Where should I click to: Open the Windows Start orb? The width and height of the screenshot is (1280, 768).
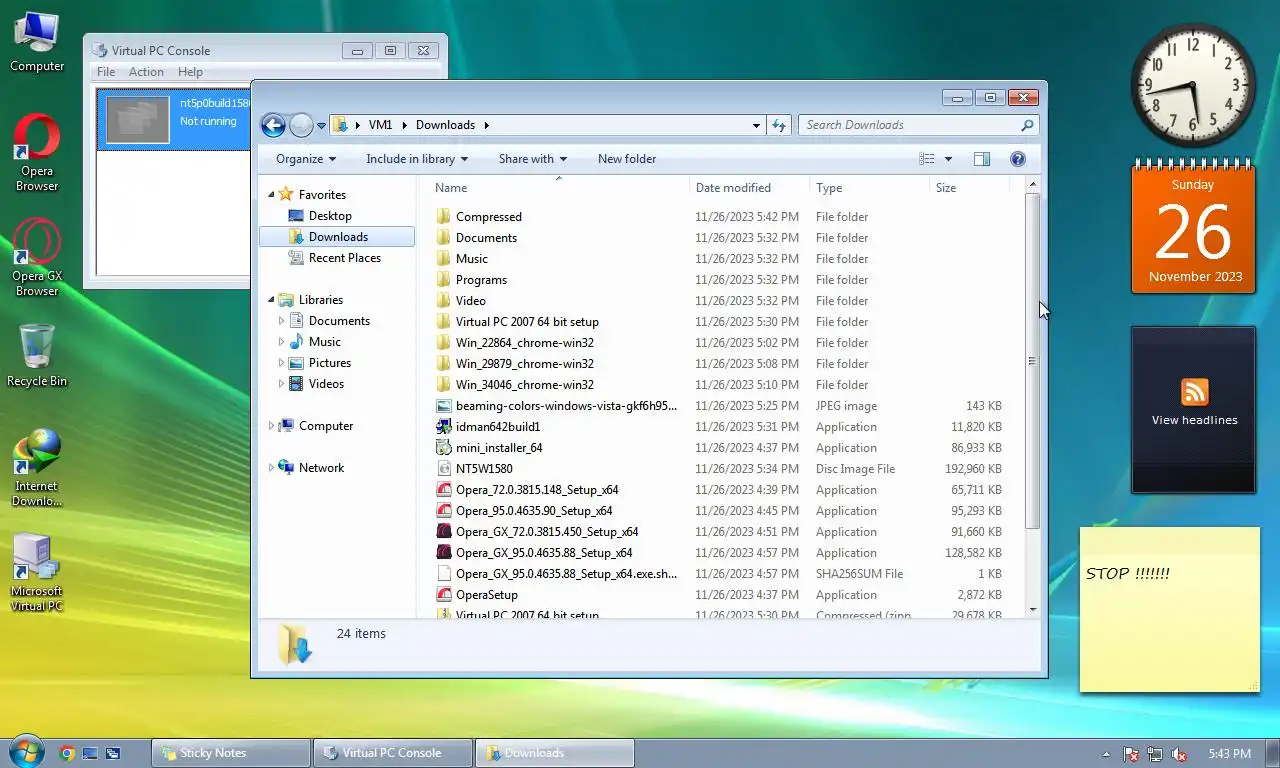pyautogui.click(x=26, y=751)
